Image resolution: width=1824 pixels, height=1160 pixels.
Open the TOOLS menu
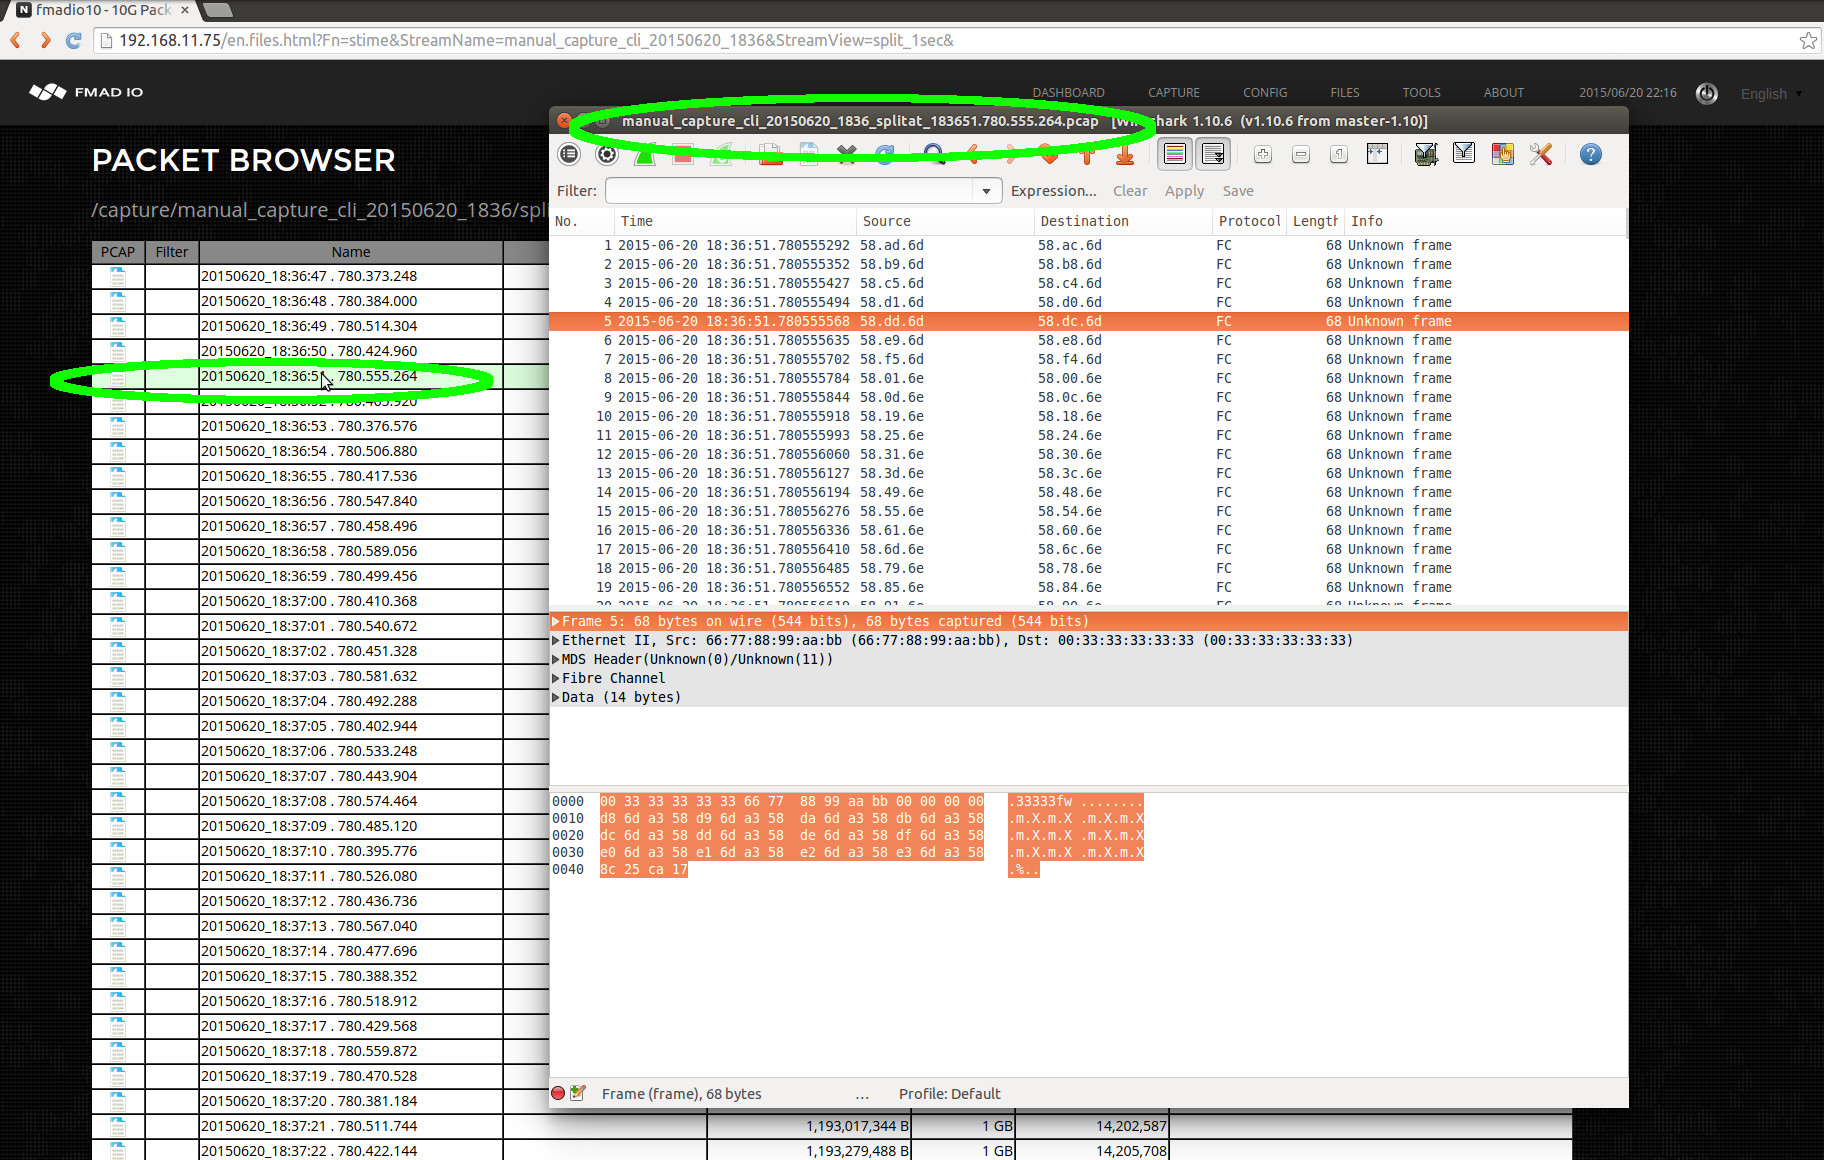1421,92
